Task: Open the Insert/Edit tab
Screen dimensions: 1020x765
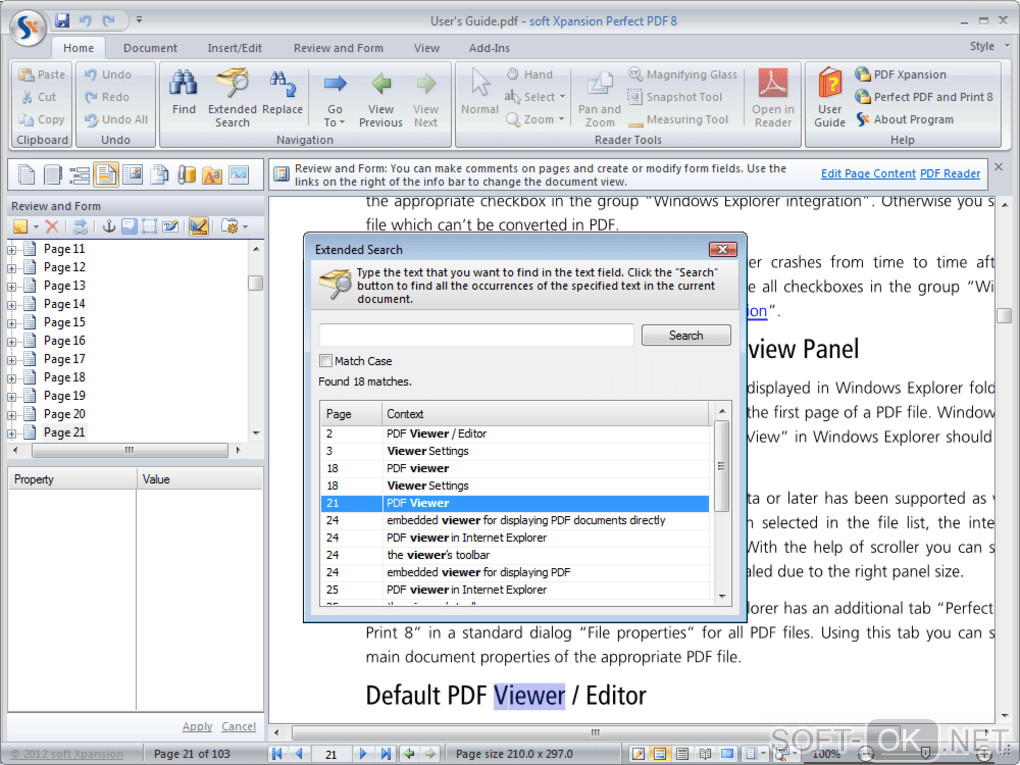Action: click(x=235, y=48)
